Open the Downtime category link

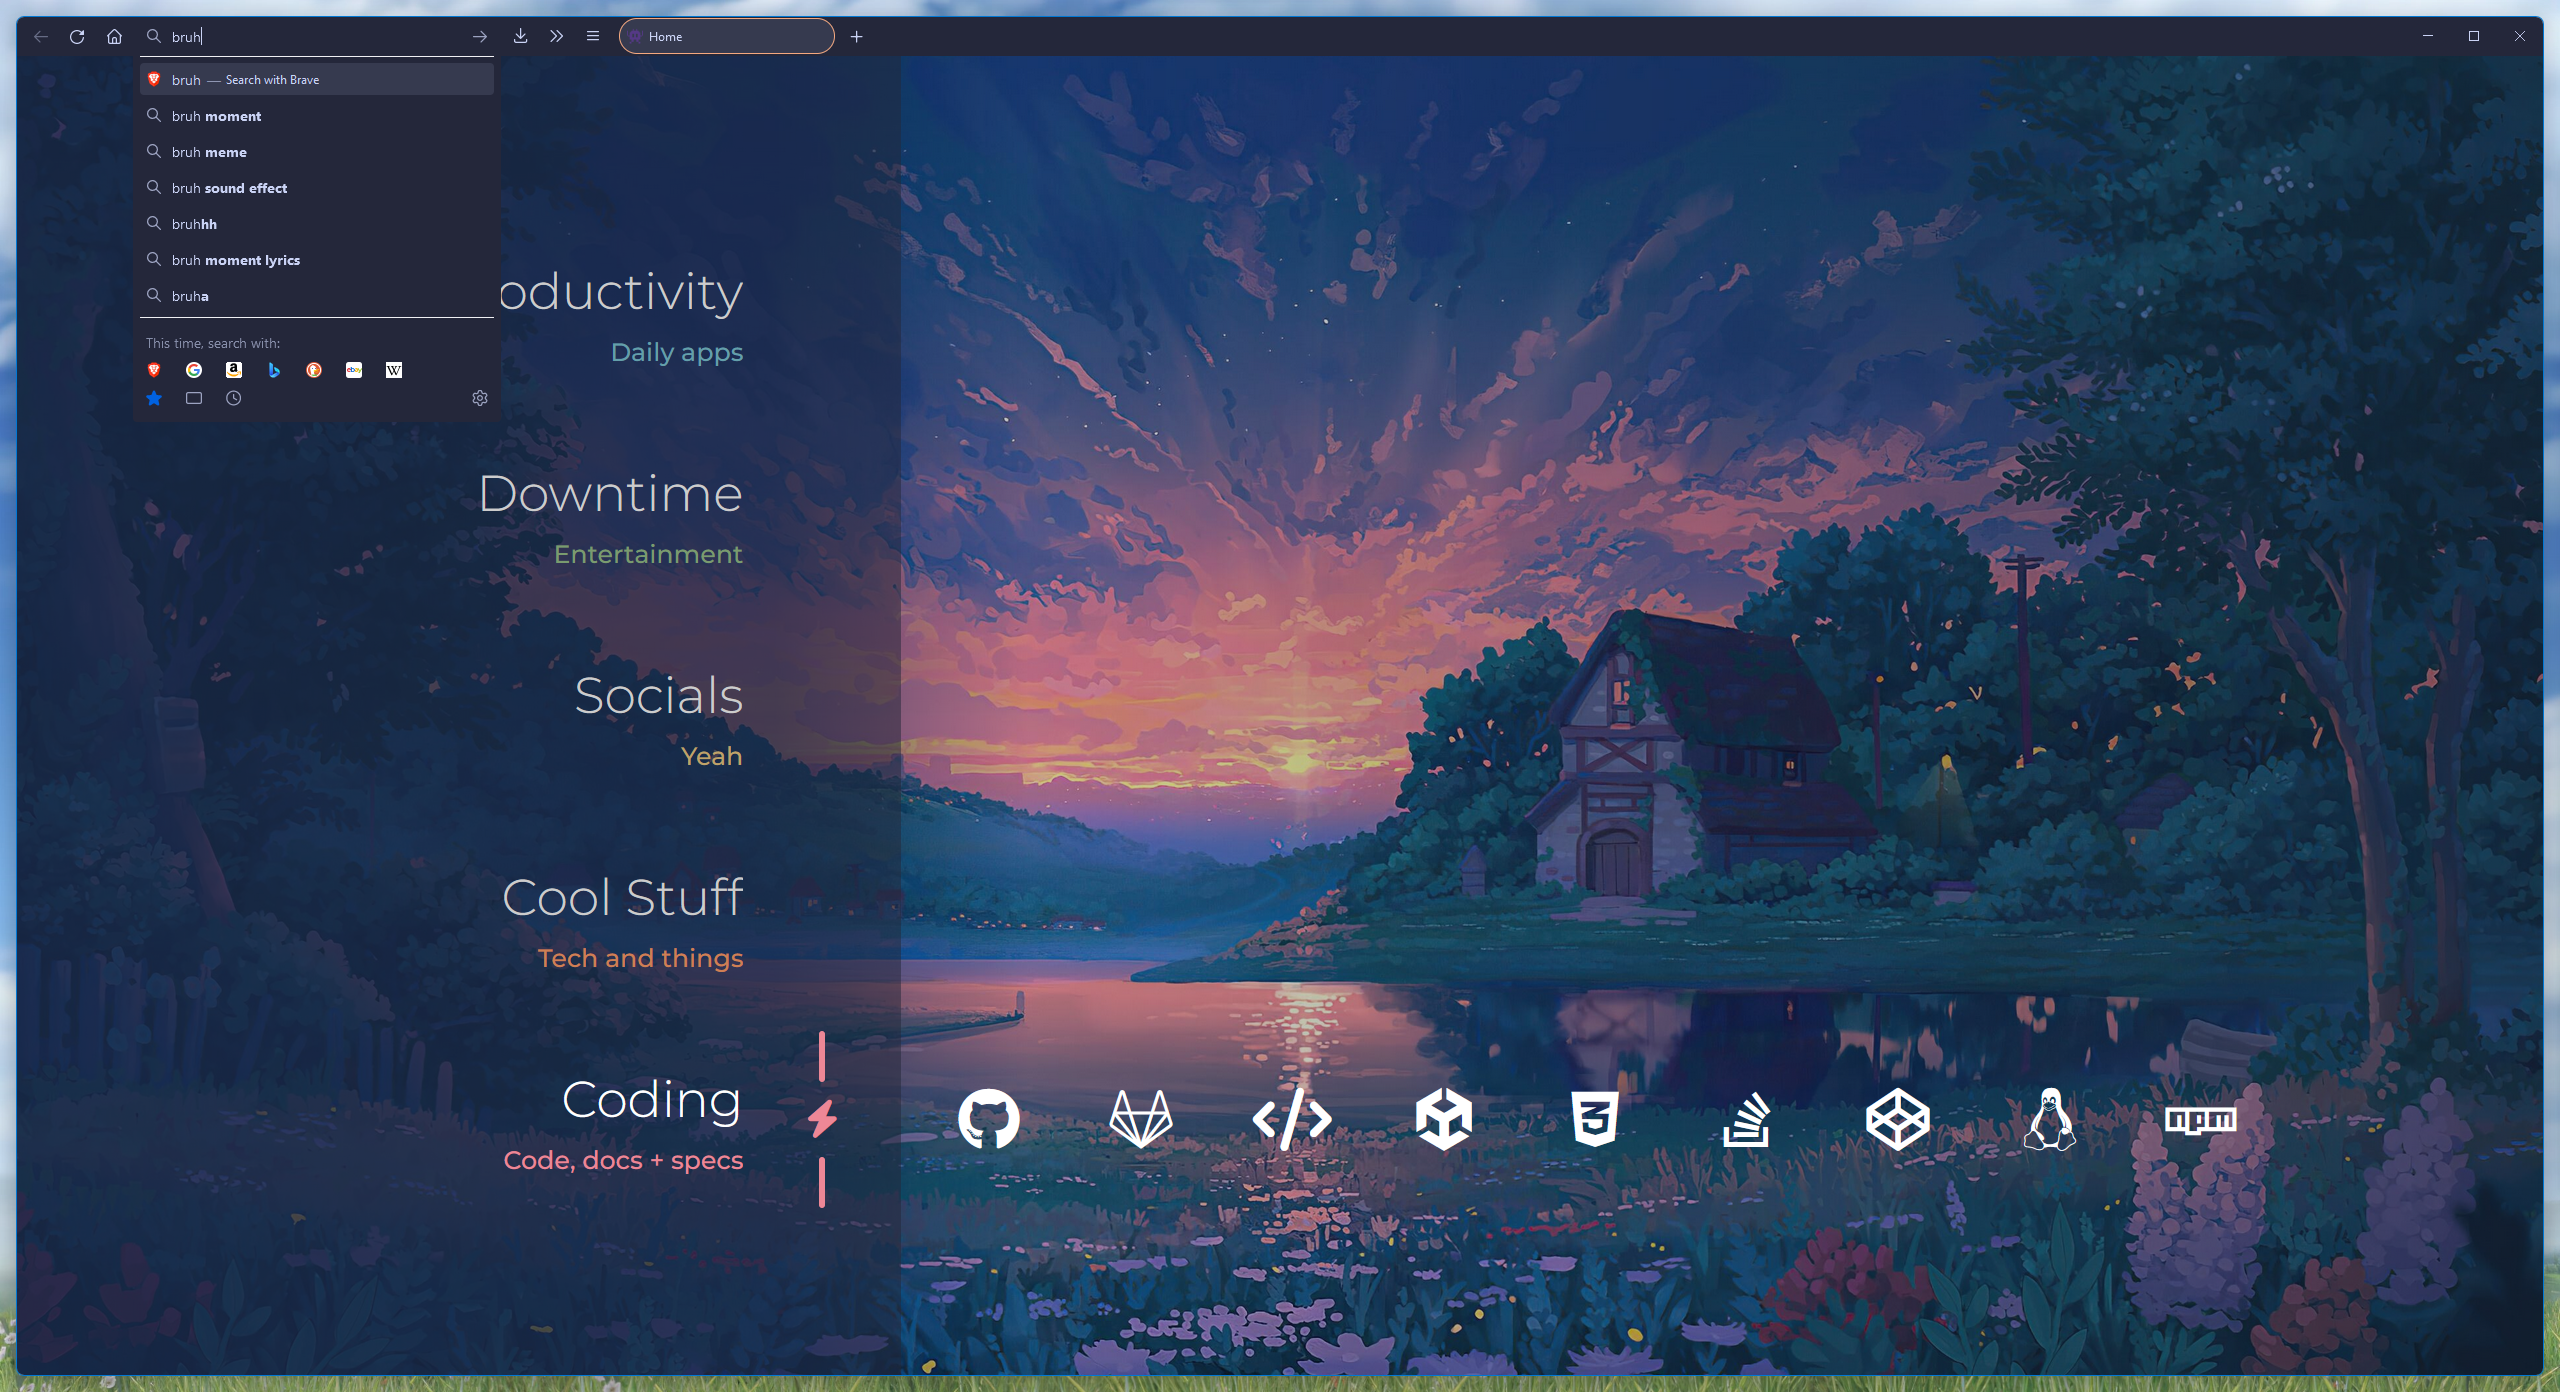[x=610, y=494]
